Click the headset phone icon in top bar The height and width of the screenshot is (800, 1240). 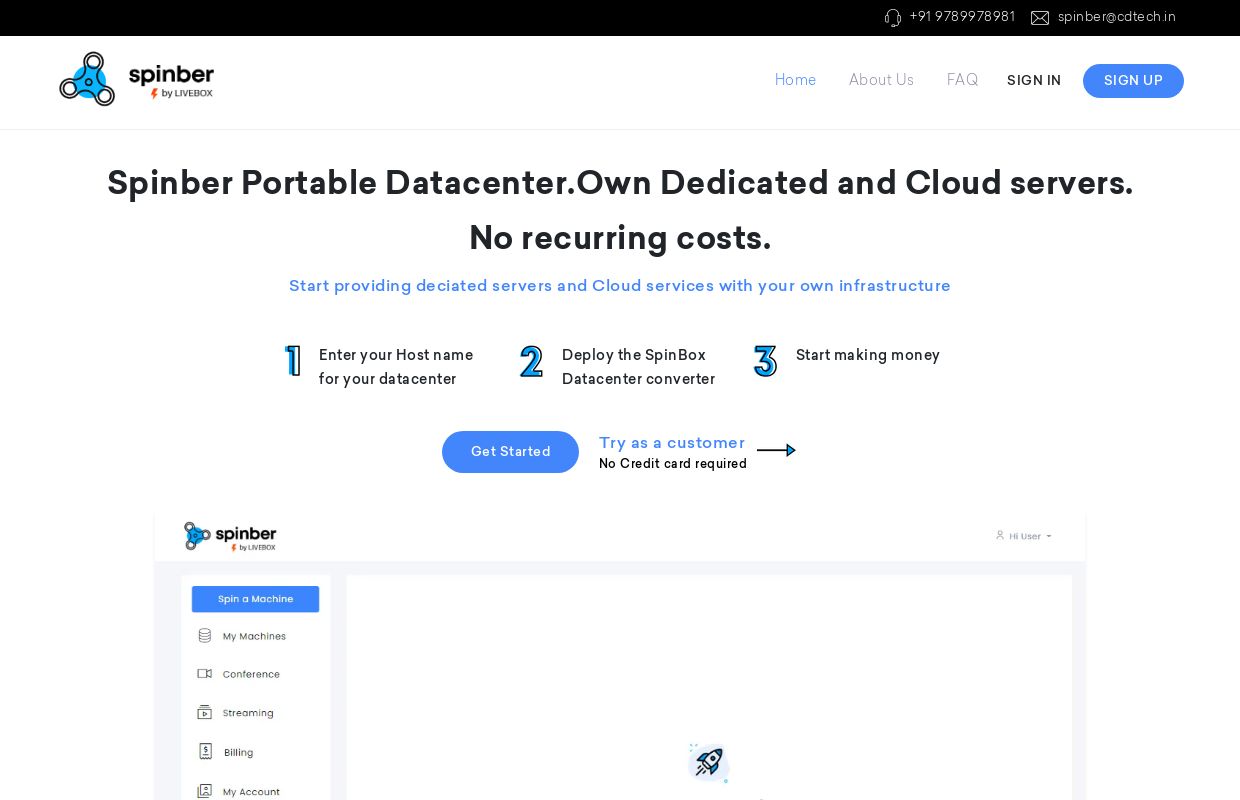(893, 18)
